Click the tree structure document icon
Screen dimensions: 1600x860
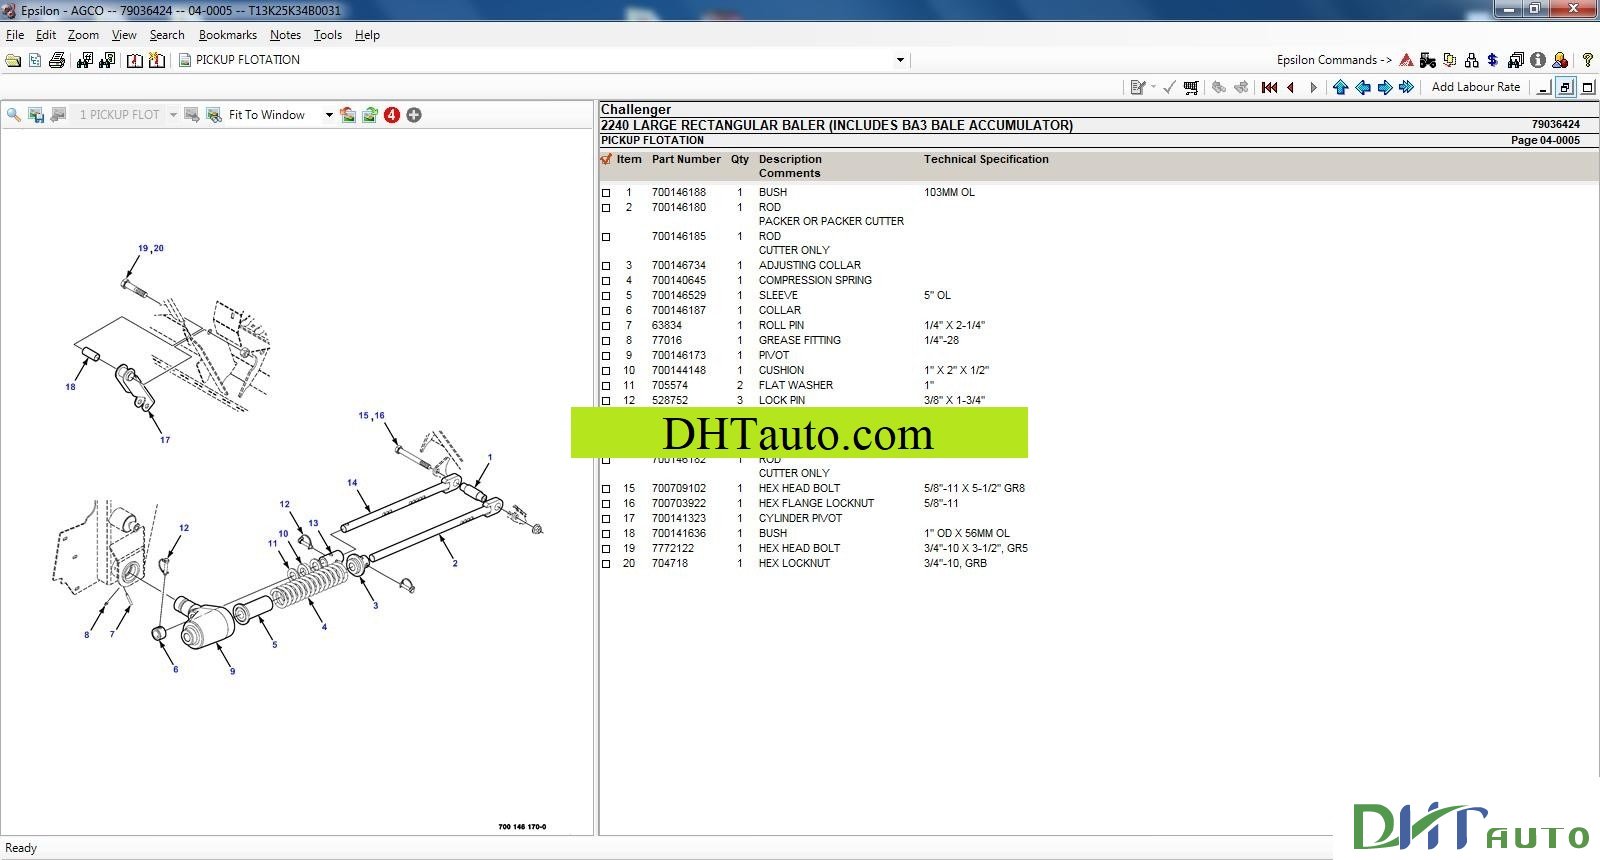35,60
